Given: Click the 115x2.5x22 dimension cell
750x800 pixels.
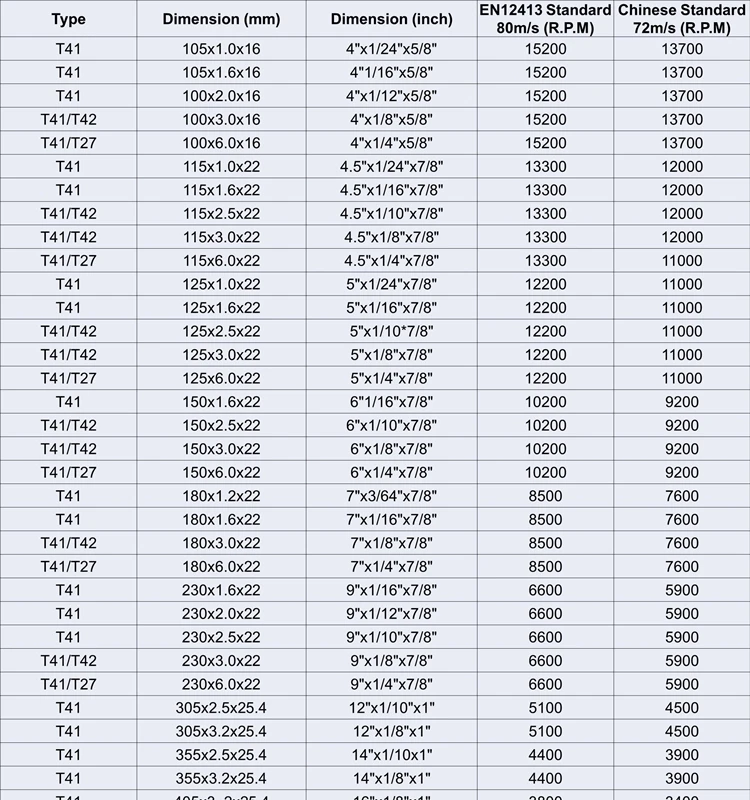Looking at the screenshot, I should [221, 214].
